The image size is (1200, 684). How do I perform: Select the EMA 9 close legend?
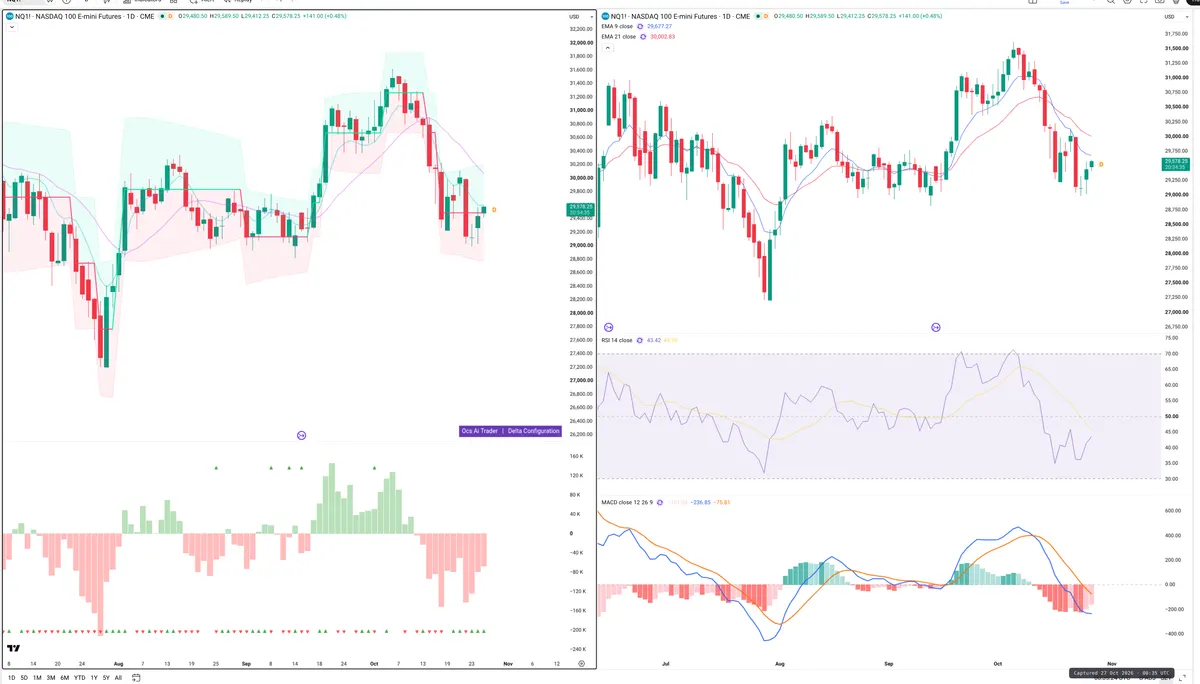pyautogui.click(x=617, y=27)
